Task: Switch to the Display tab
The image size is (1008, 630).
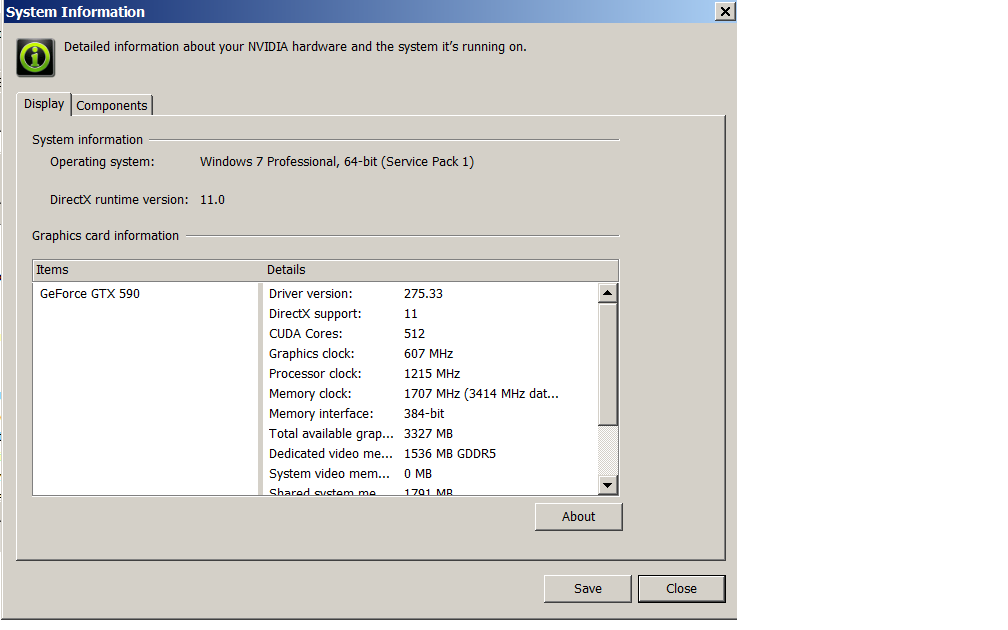Action: pos(44,104)
